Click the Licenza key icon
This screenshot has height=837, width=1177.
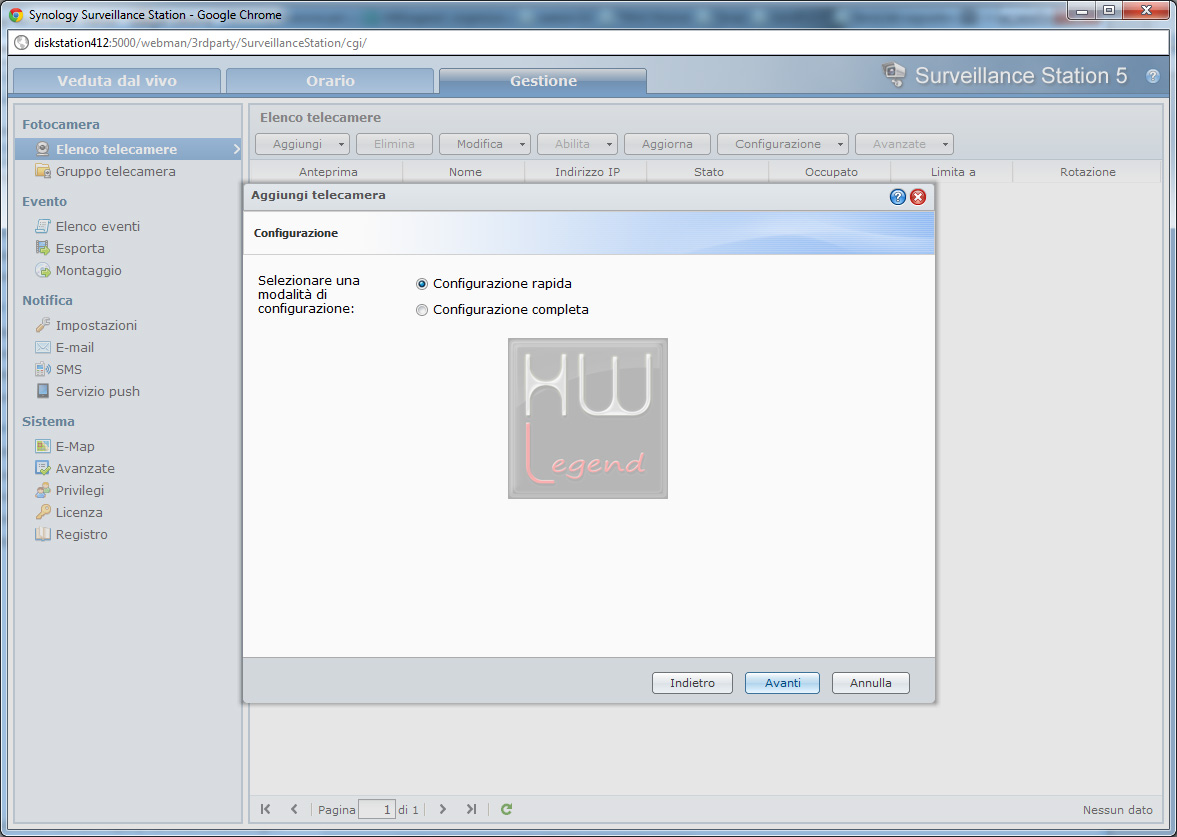pos(43,512)
